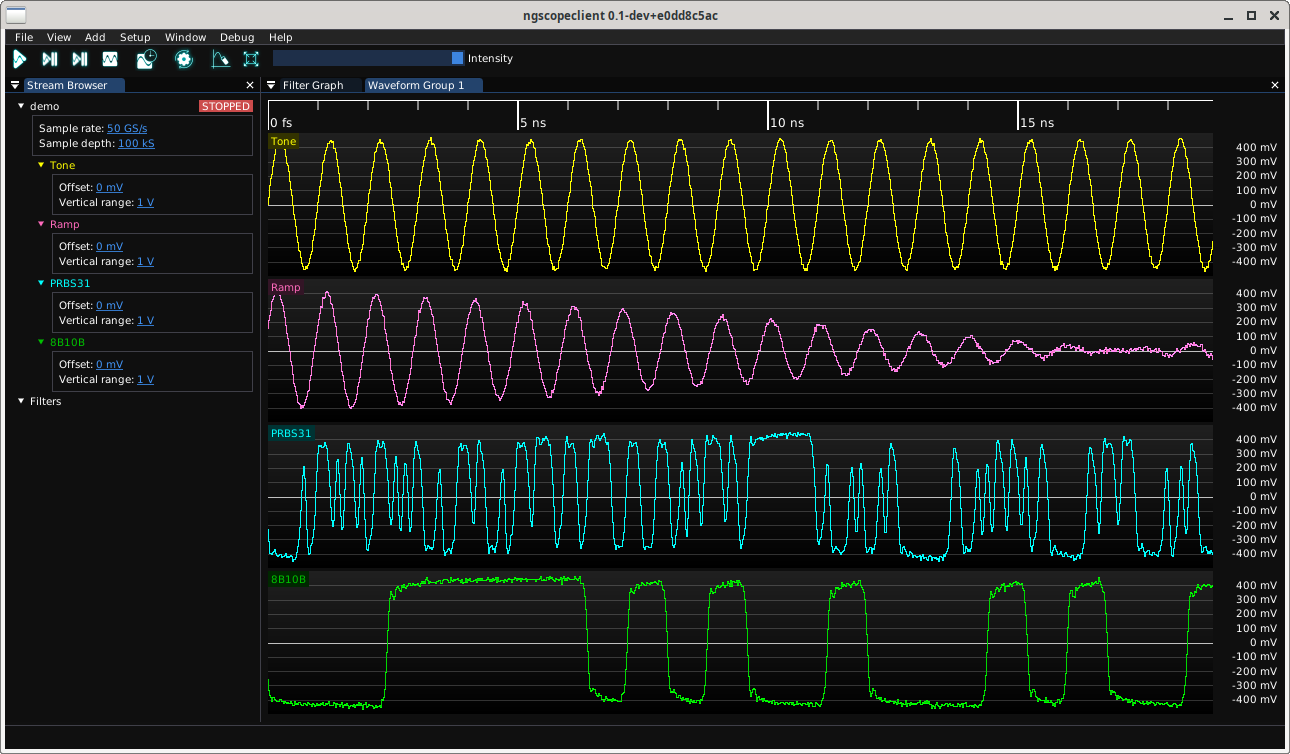Viewport: 1290px width, 754px height.
Task: Open the Add menu
Action: coord(95,37)
